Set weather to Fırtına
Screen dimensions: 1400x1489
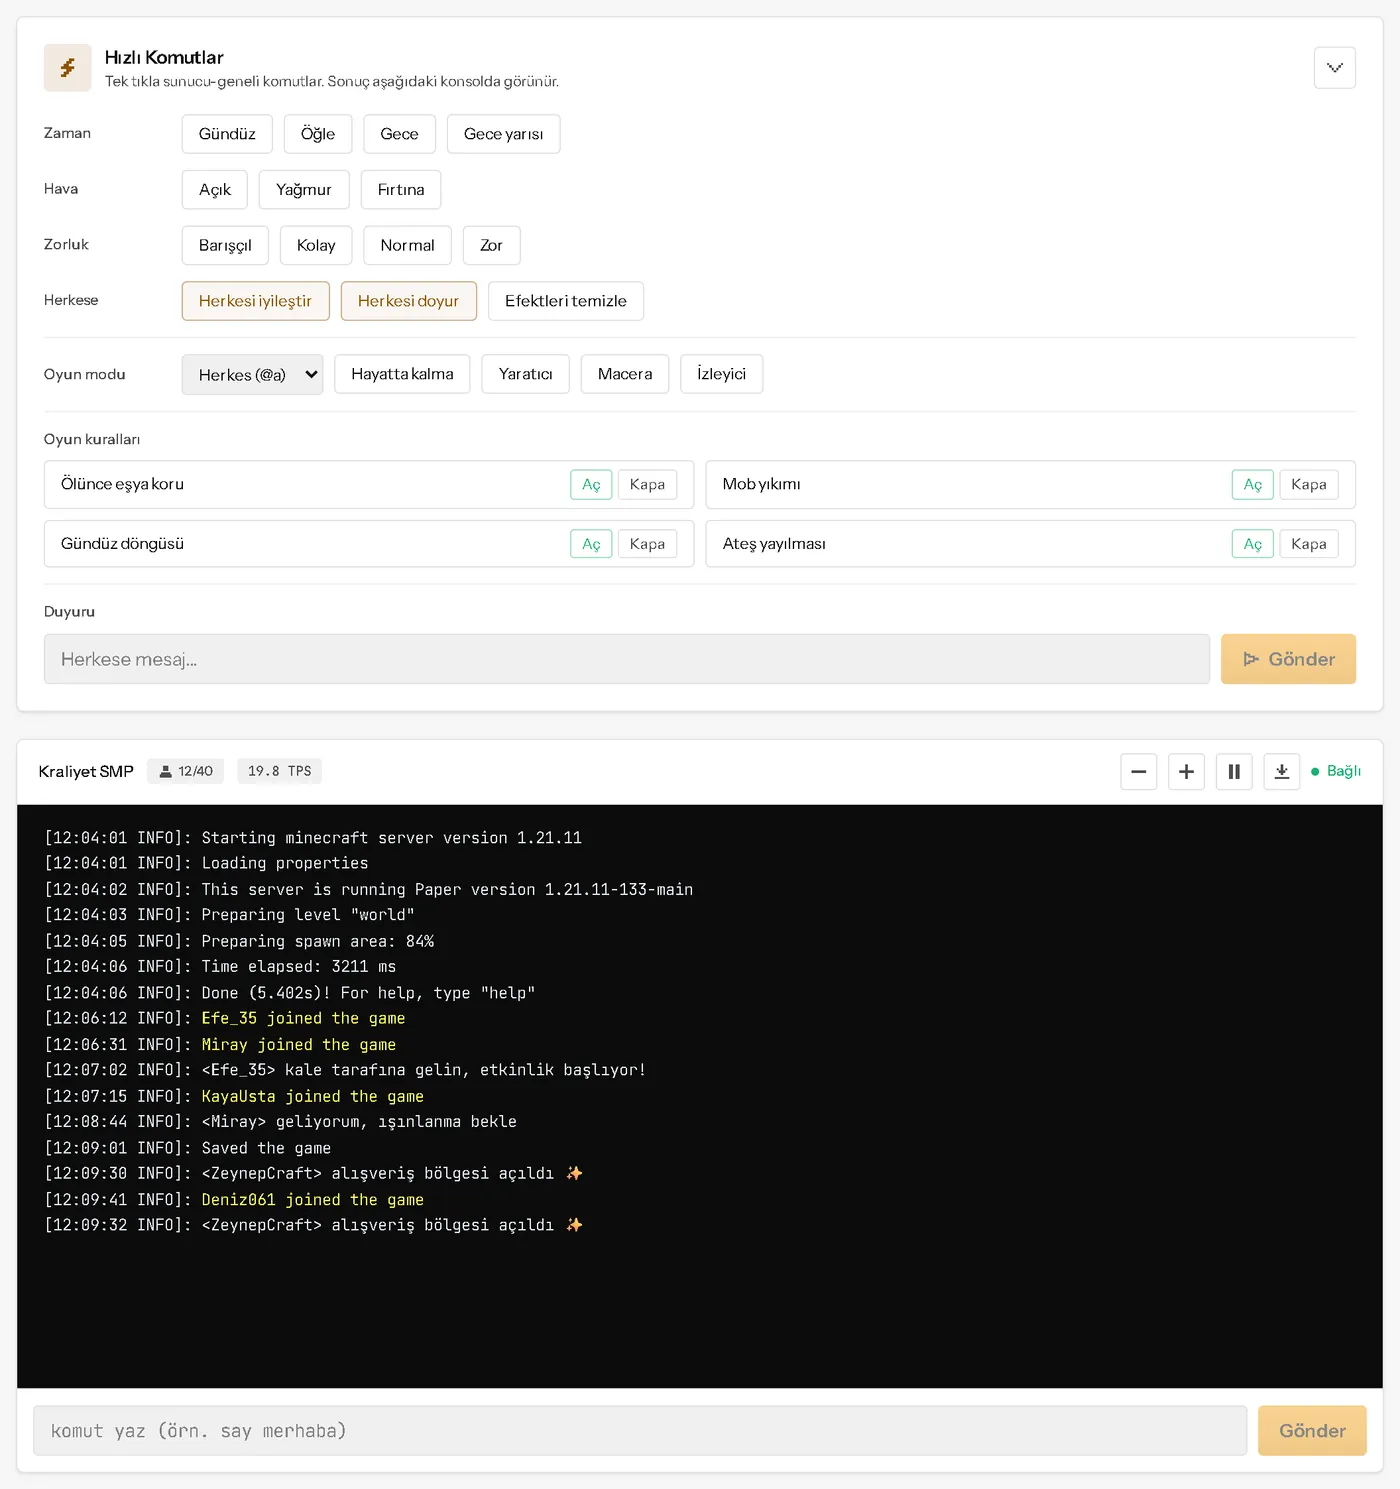tap(401, 190)
